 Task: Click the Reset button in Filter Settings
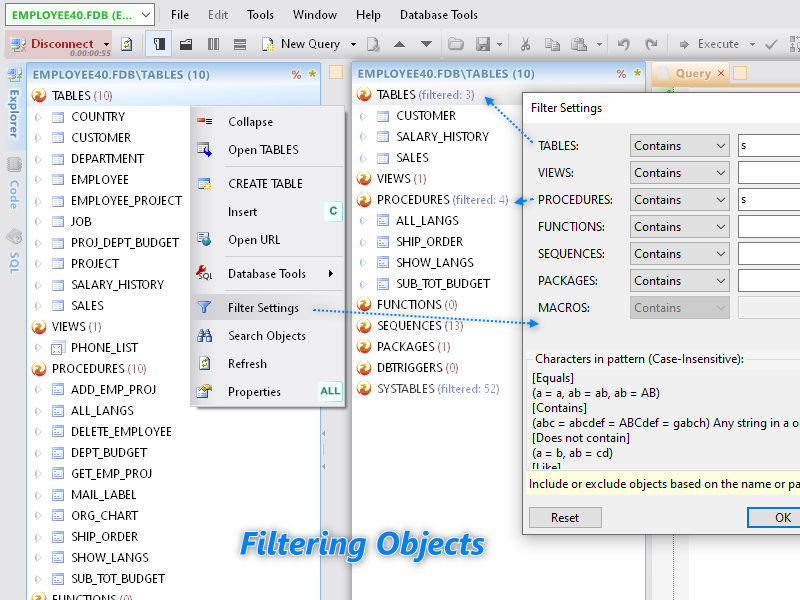pyautogui.click(x=565, y=518)
